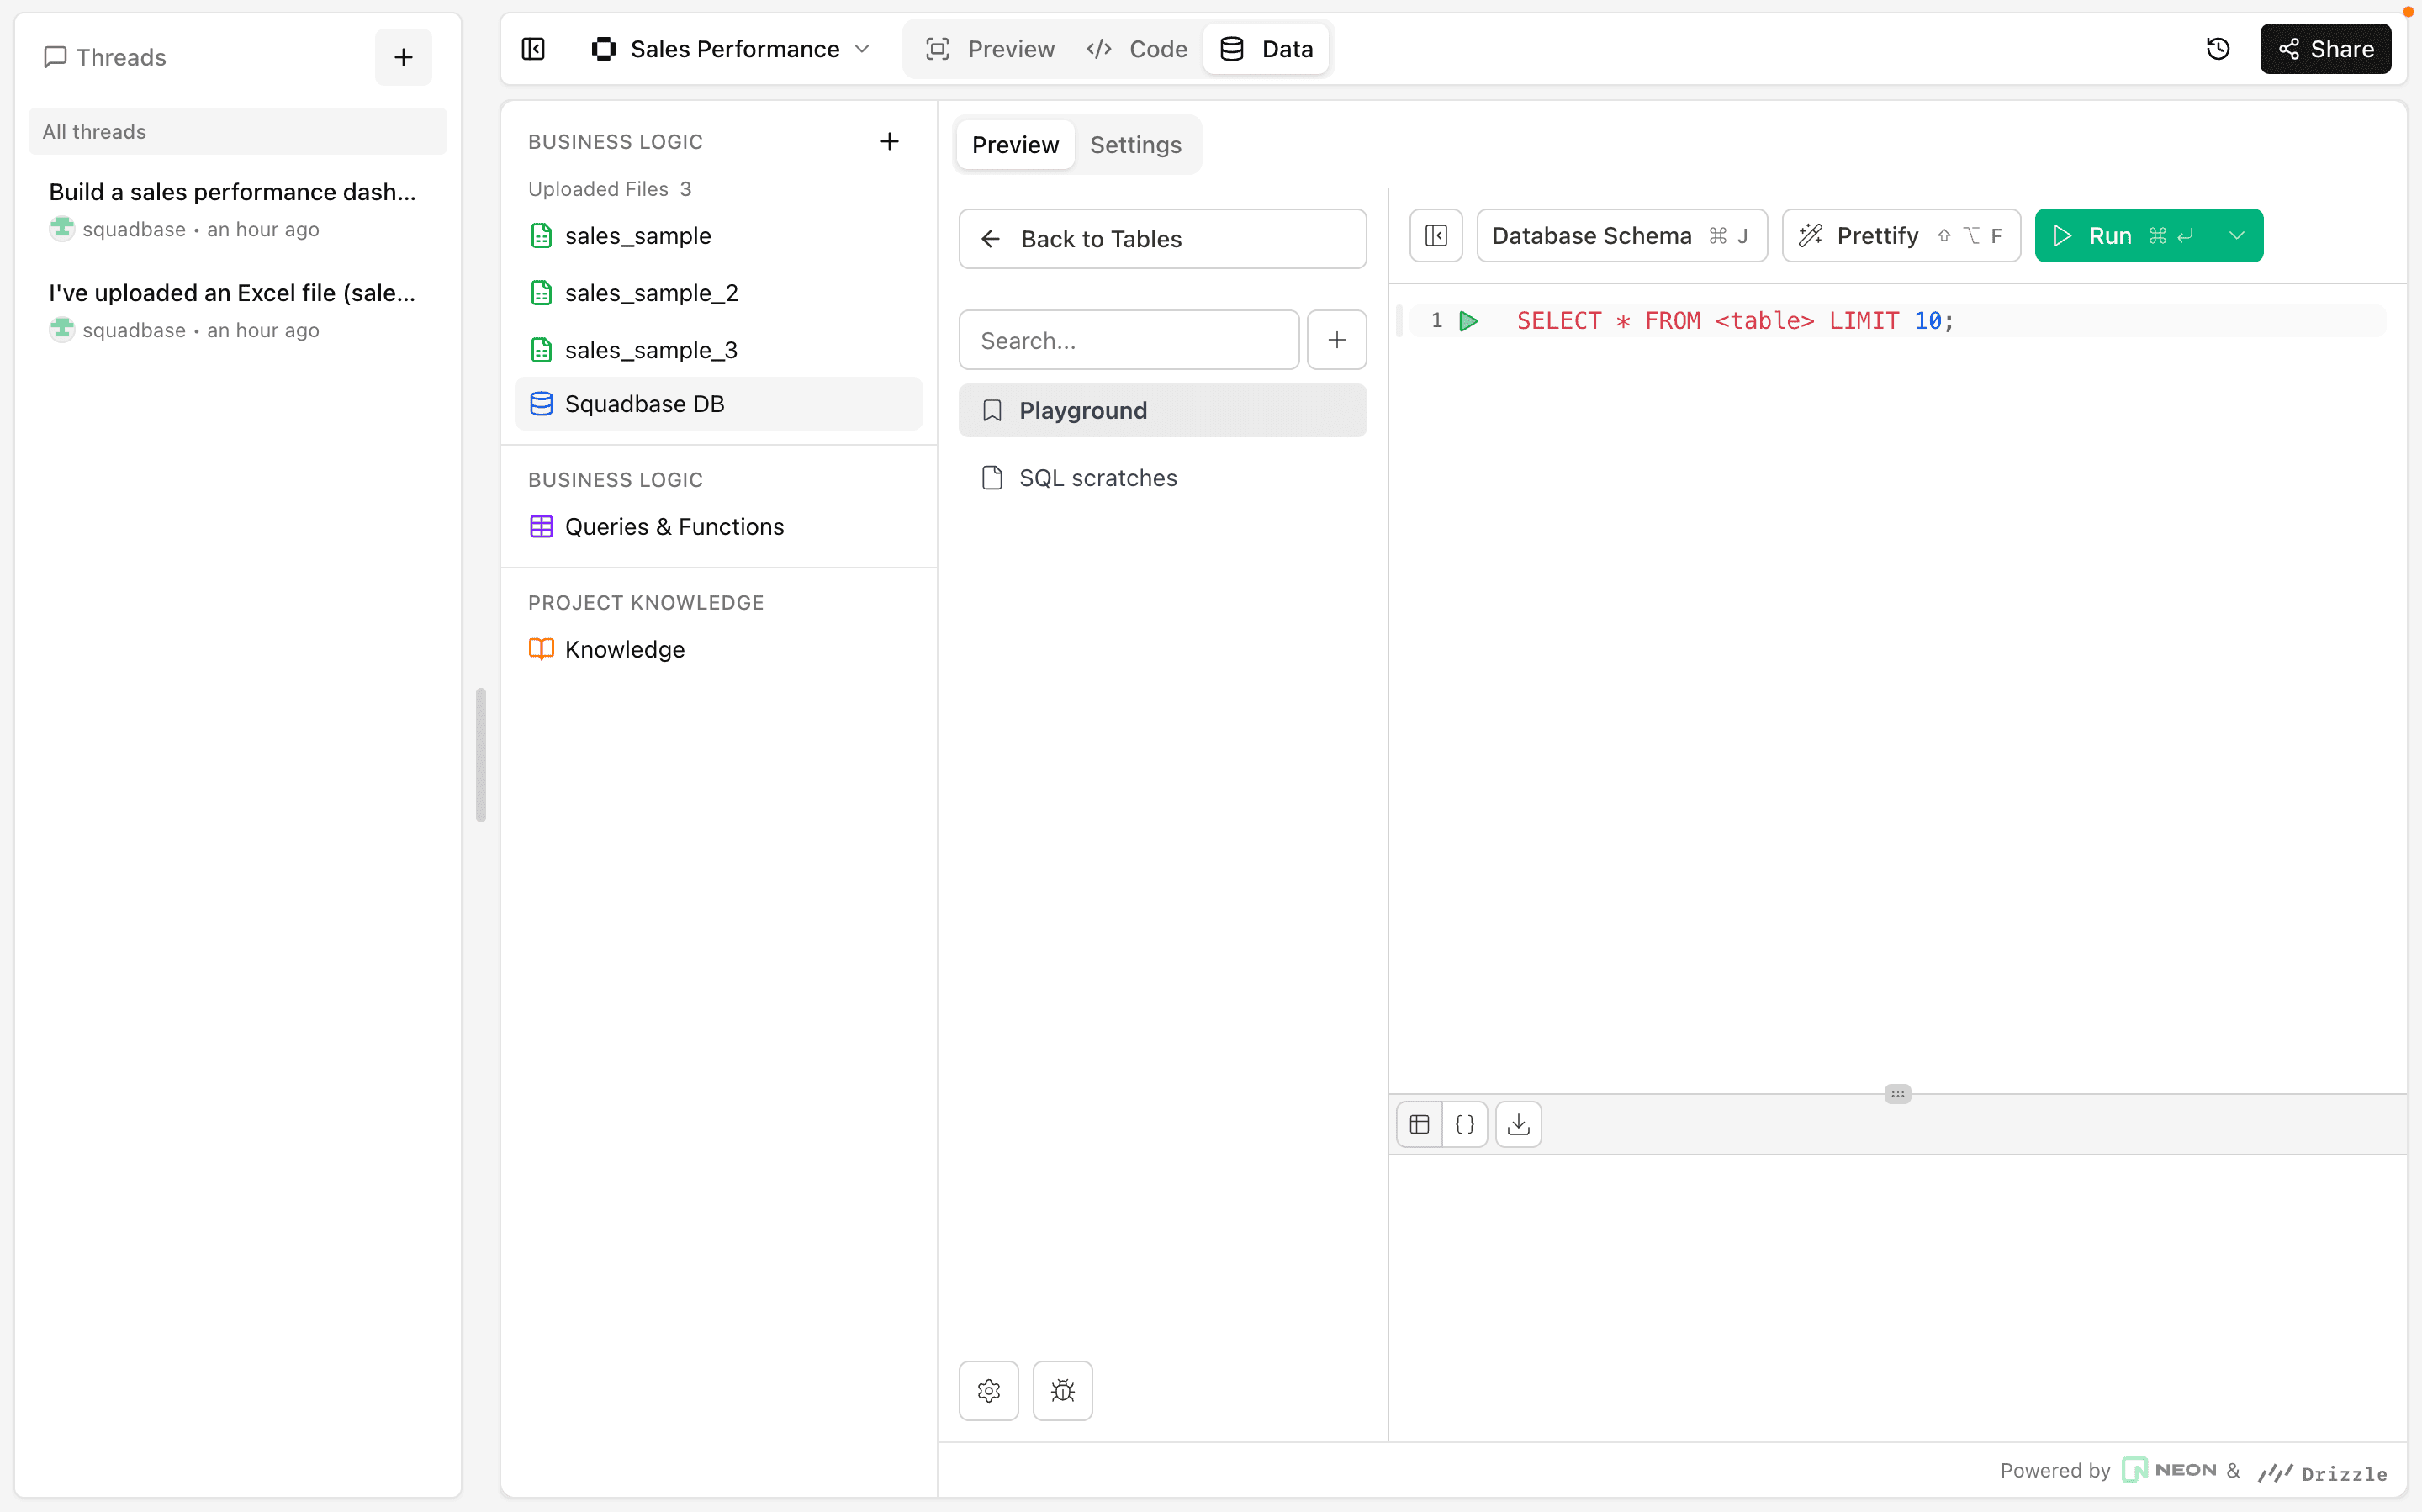This screenshot has width=2422, height=1512.
Task: Click the version history clock icon
Action: coord(2217,49)
